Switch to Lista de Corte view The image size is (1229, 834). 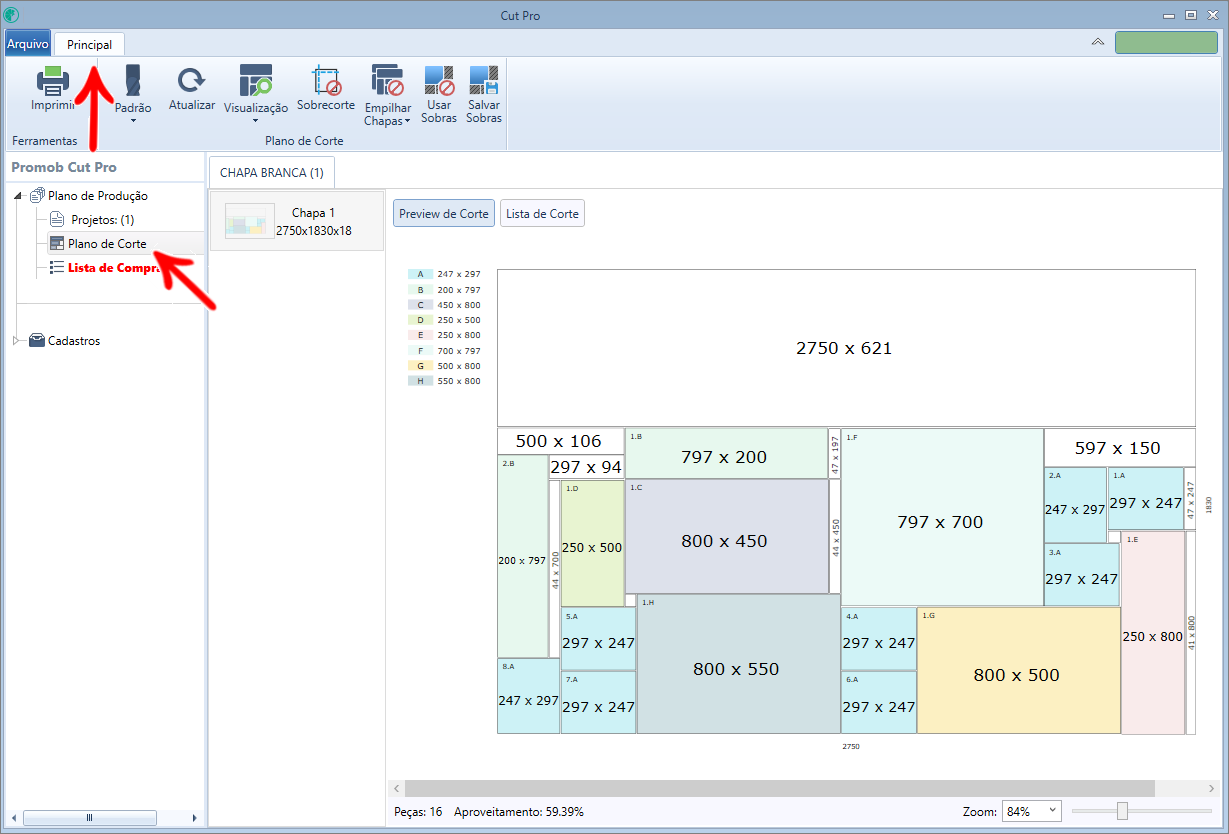point(542,213)
